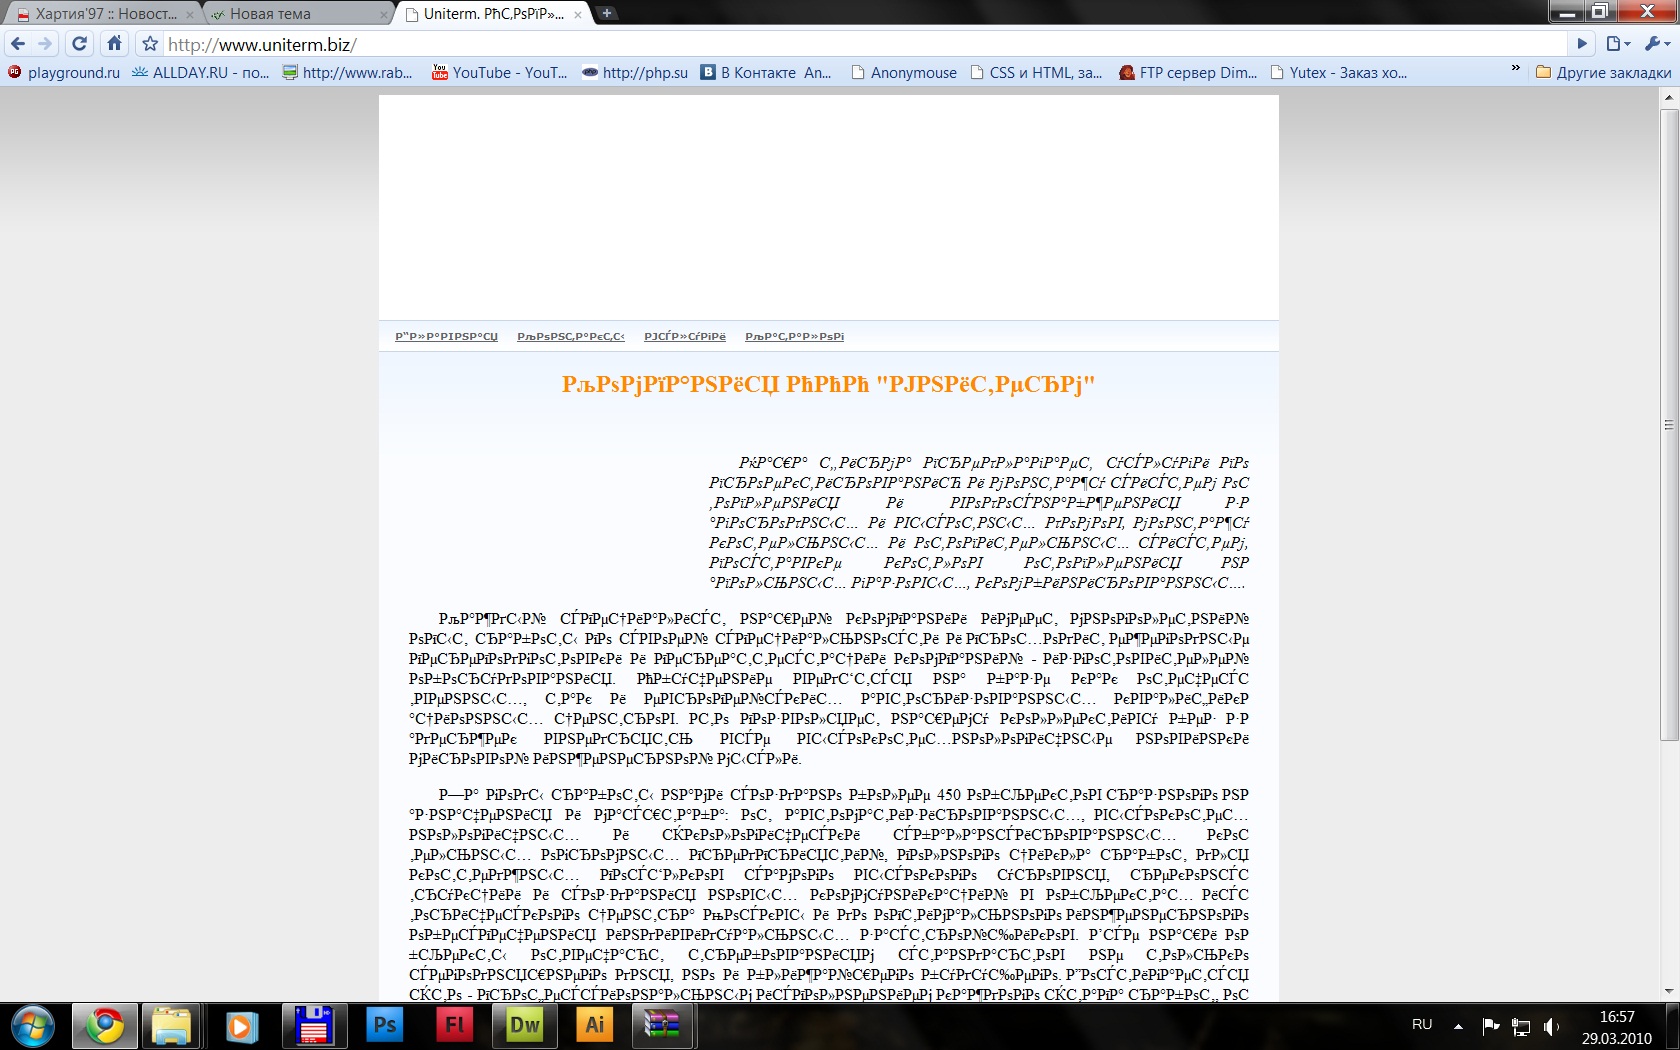Expand the hidden bookmarks chevron
Screen dimensions: 1680x1050
coord(1515,70)
